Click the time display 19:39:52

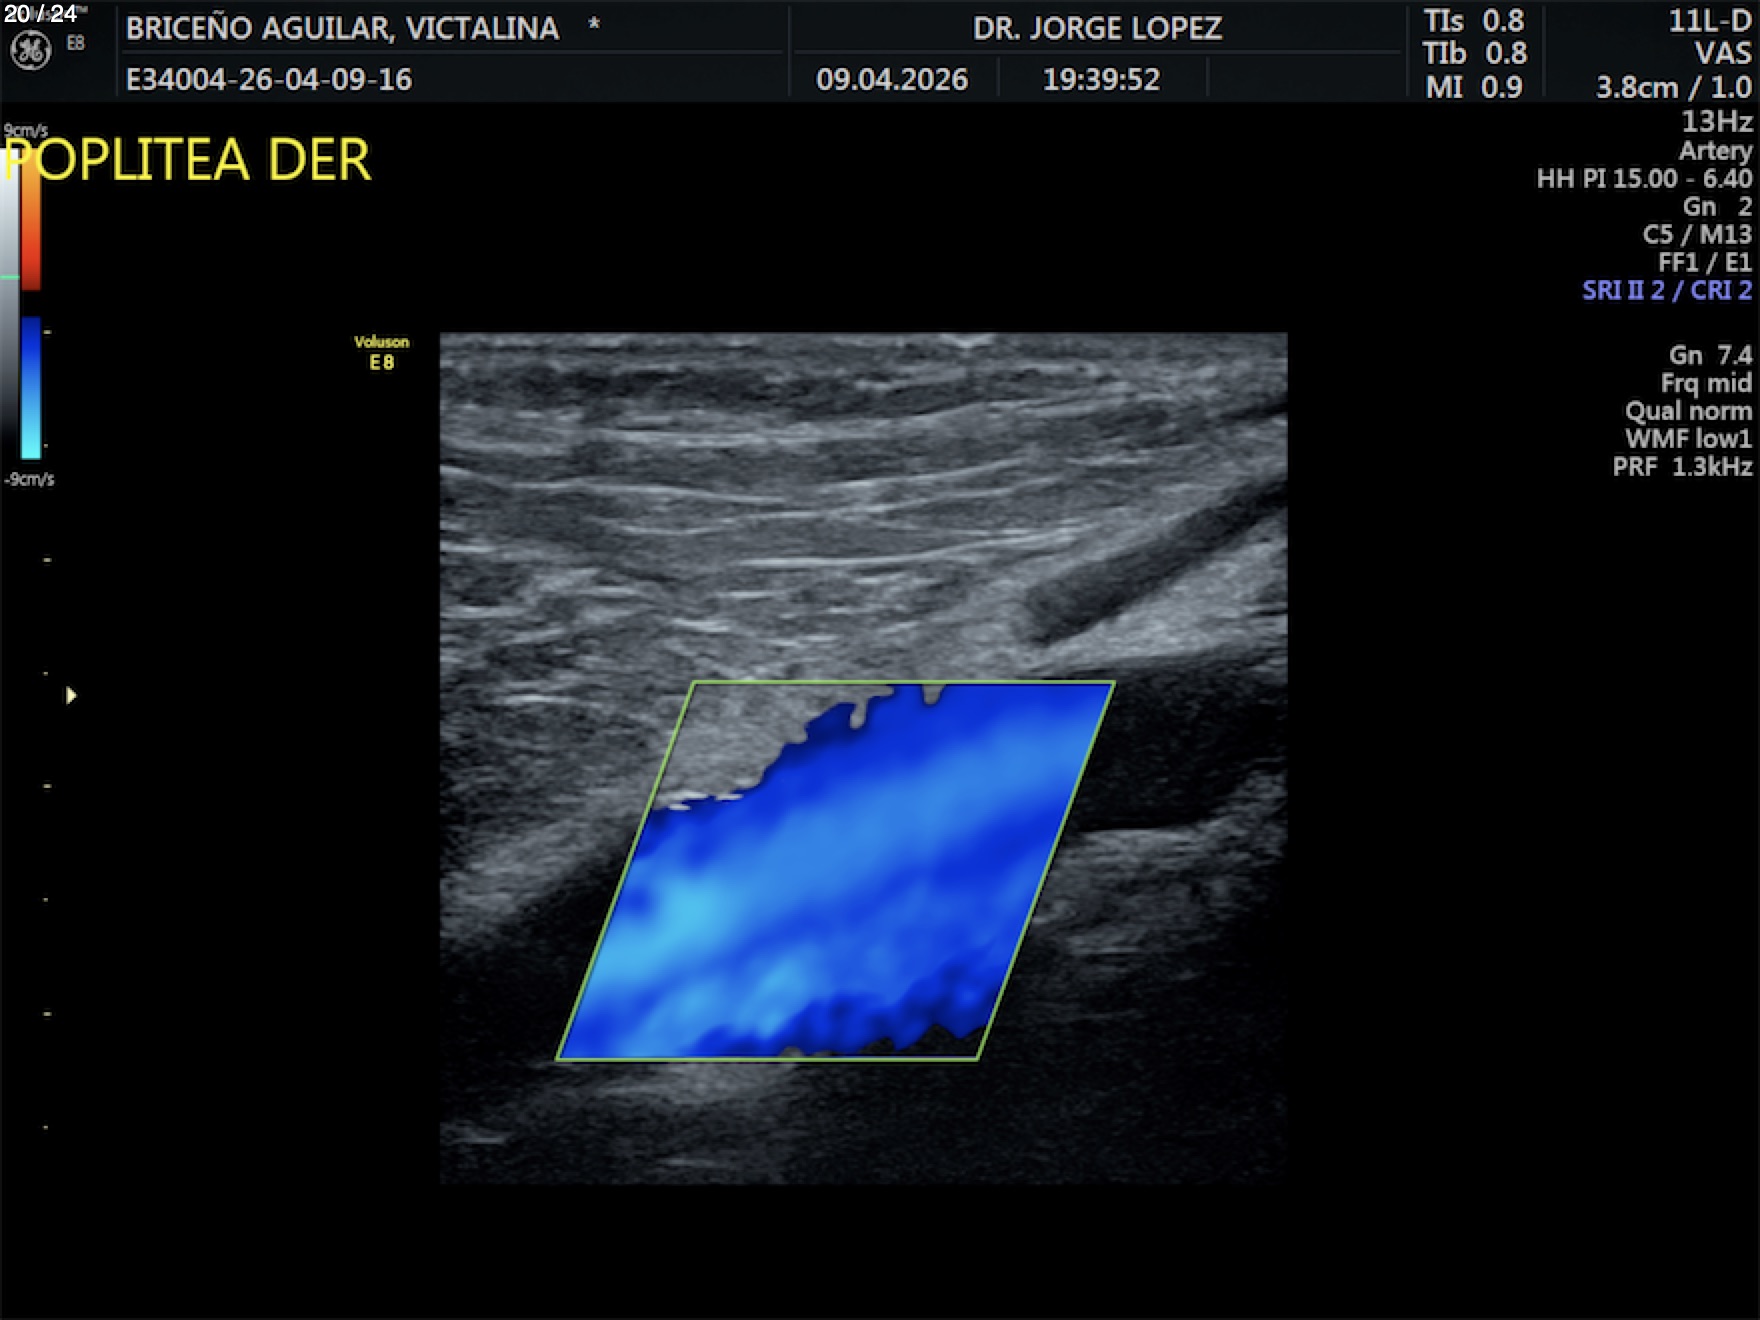pos(1101,80)
